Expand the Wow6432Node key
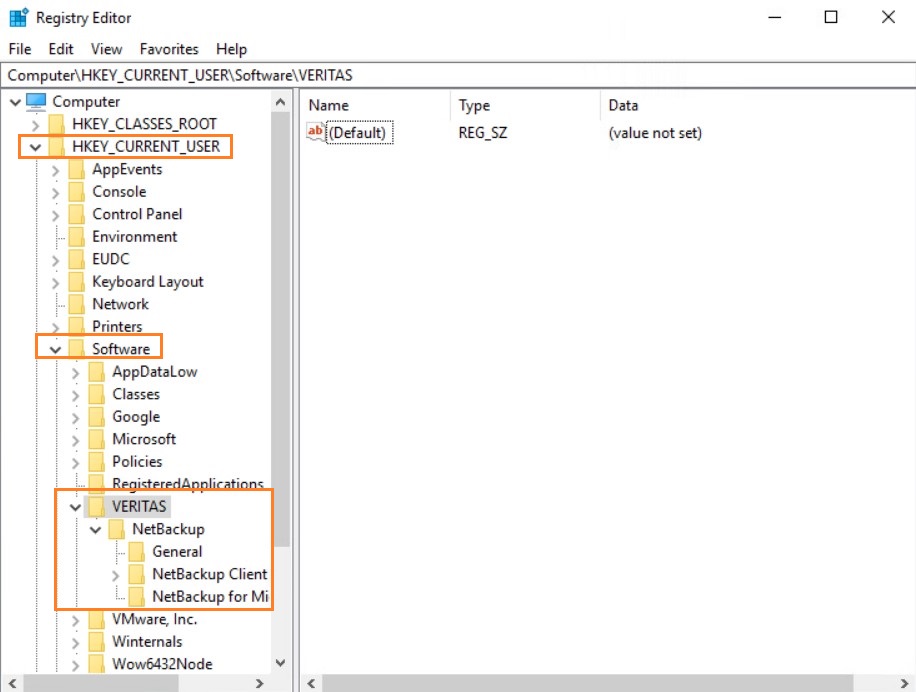 (x=75, y=666)
